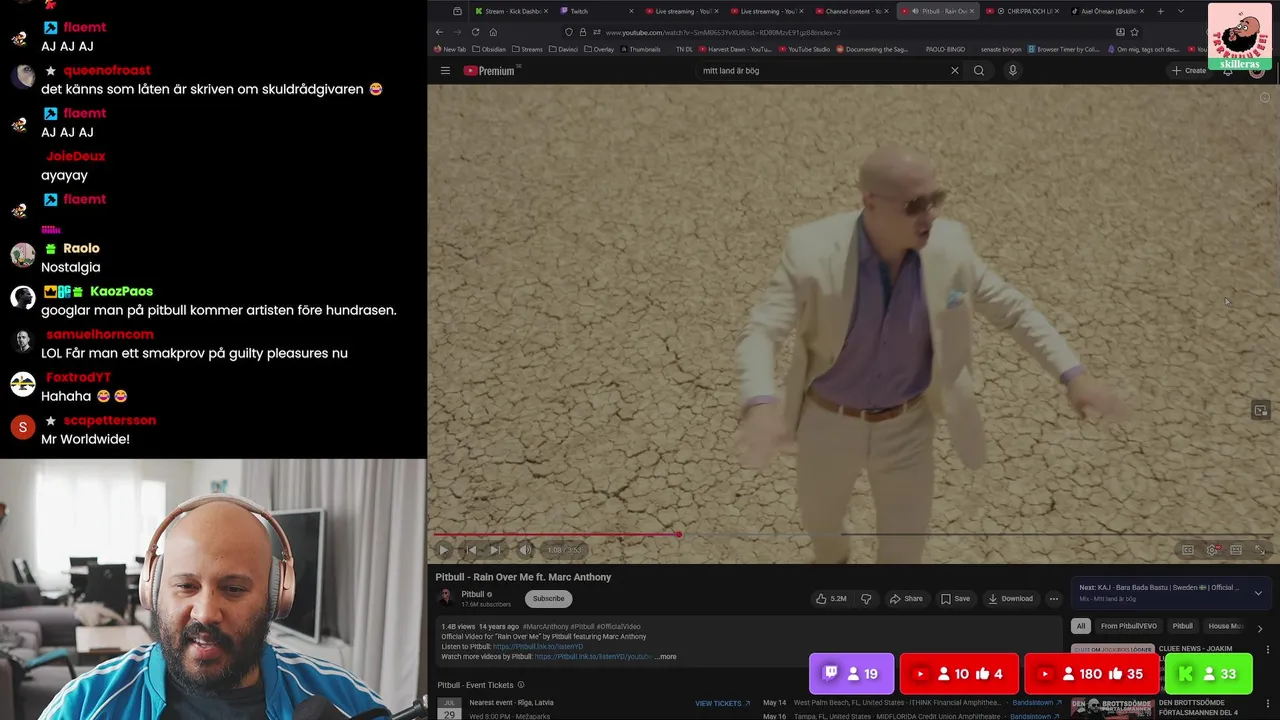Click the browser forward arrow
Screen dimensions: 1280x720
coord(457,32)
